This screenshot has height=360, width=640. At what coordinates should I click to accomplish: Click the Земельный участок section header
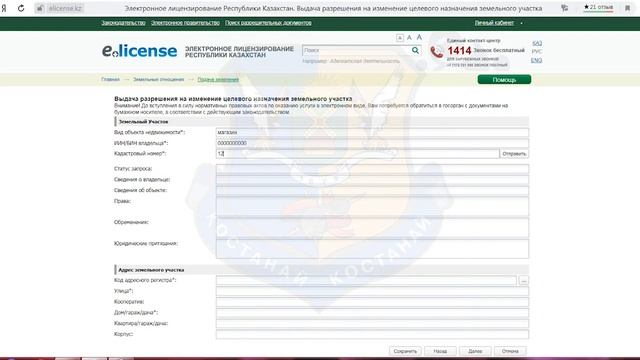pos(322,122)
